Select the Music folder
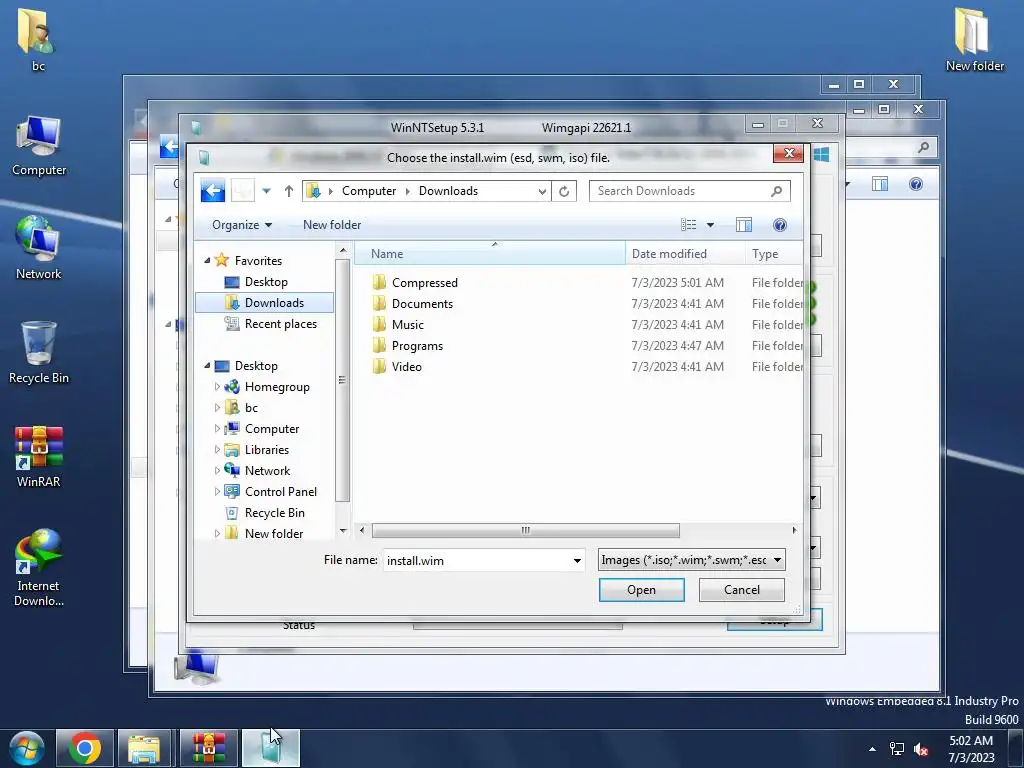Screen dimensions: 1024x768 click(x=408, y=324)
